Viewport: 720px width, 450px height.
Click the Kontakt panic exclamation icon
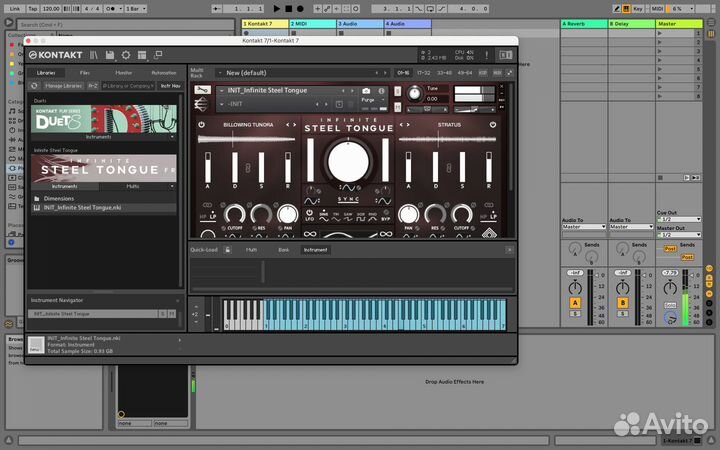click(487, 55)
